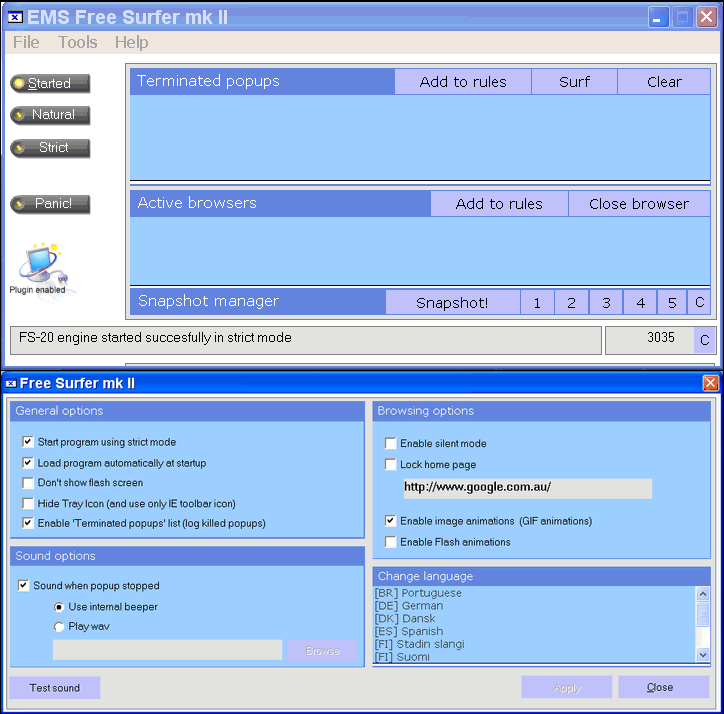724x714 pixels.
Task: Toggle Sound when popup stopped
Action: (x=24, y=586)
